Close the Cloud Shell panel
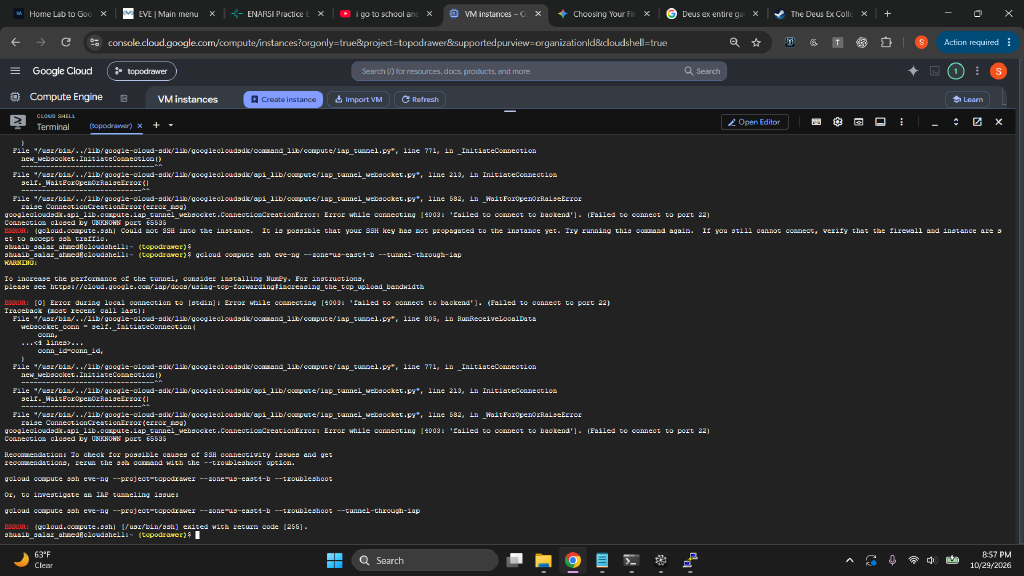The height and width of the screenshot is (576, 1024). tap(999, 122)
